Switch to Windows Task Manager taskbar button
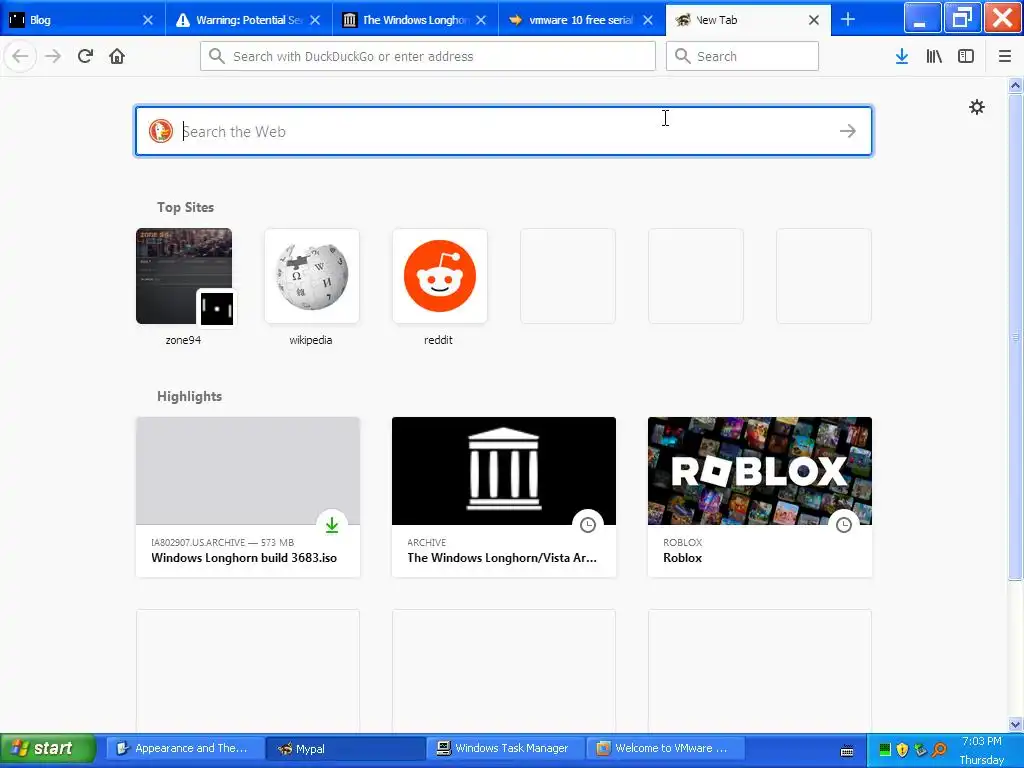1024x768 pixels. pyautogui.click(x=505, y=748)
